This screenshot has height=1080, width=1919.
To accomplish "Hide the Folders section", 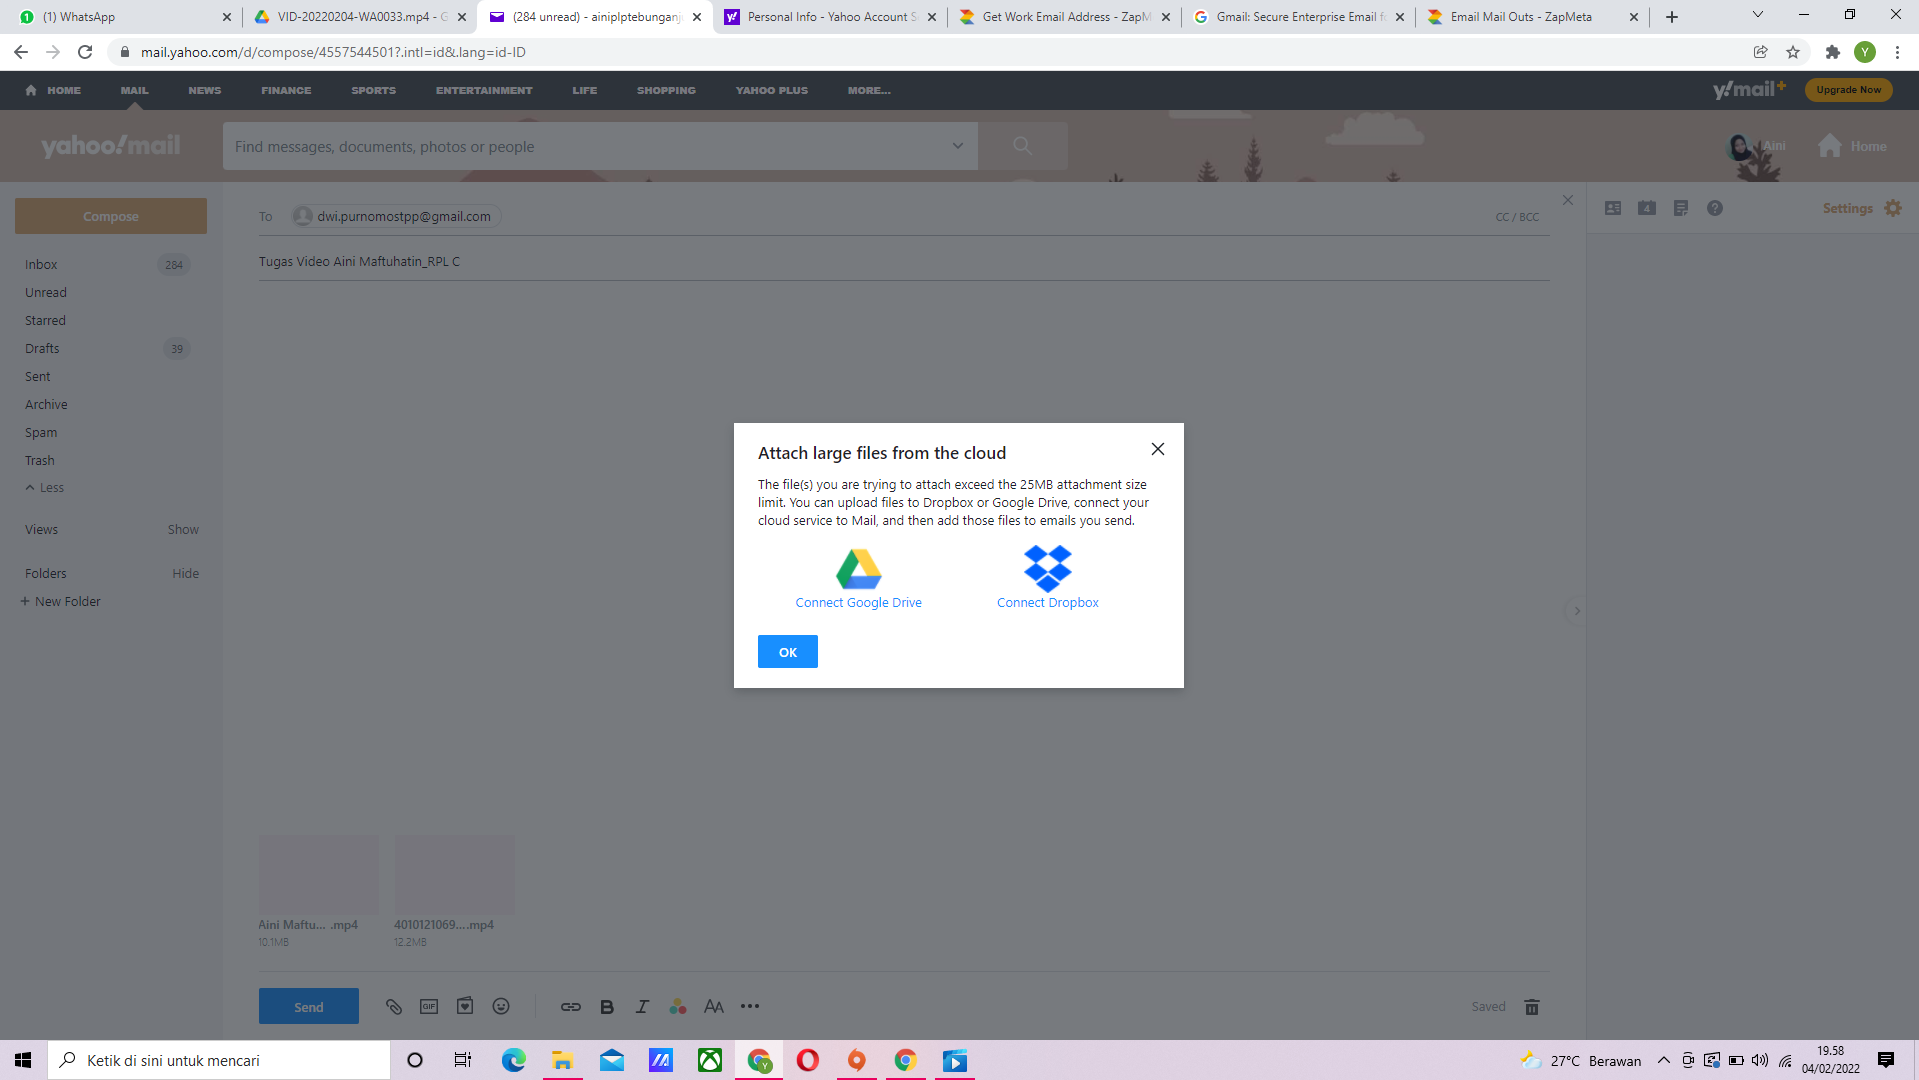I will point(185,574).
